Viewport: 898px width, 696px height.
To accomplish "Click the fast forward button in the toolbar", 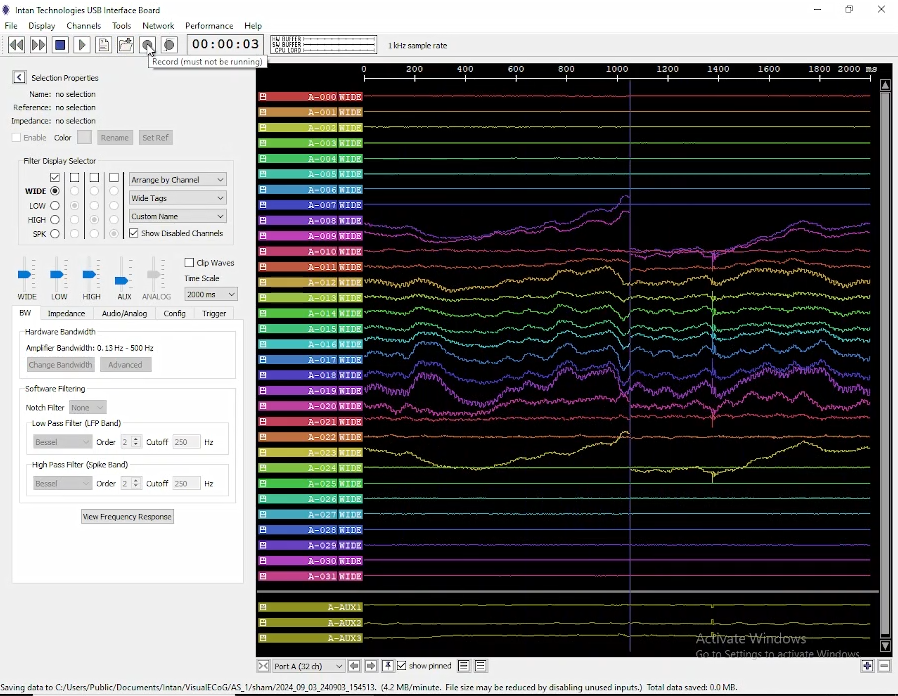I will pyautogui.click(x=38, y=45).
